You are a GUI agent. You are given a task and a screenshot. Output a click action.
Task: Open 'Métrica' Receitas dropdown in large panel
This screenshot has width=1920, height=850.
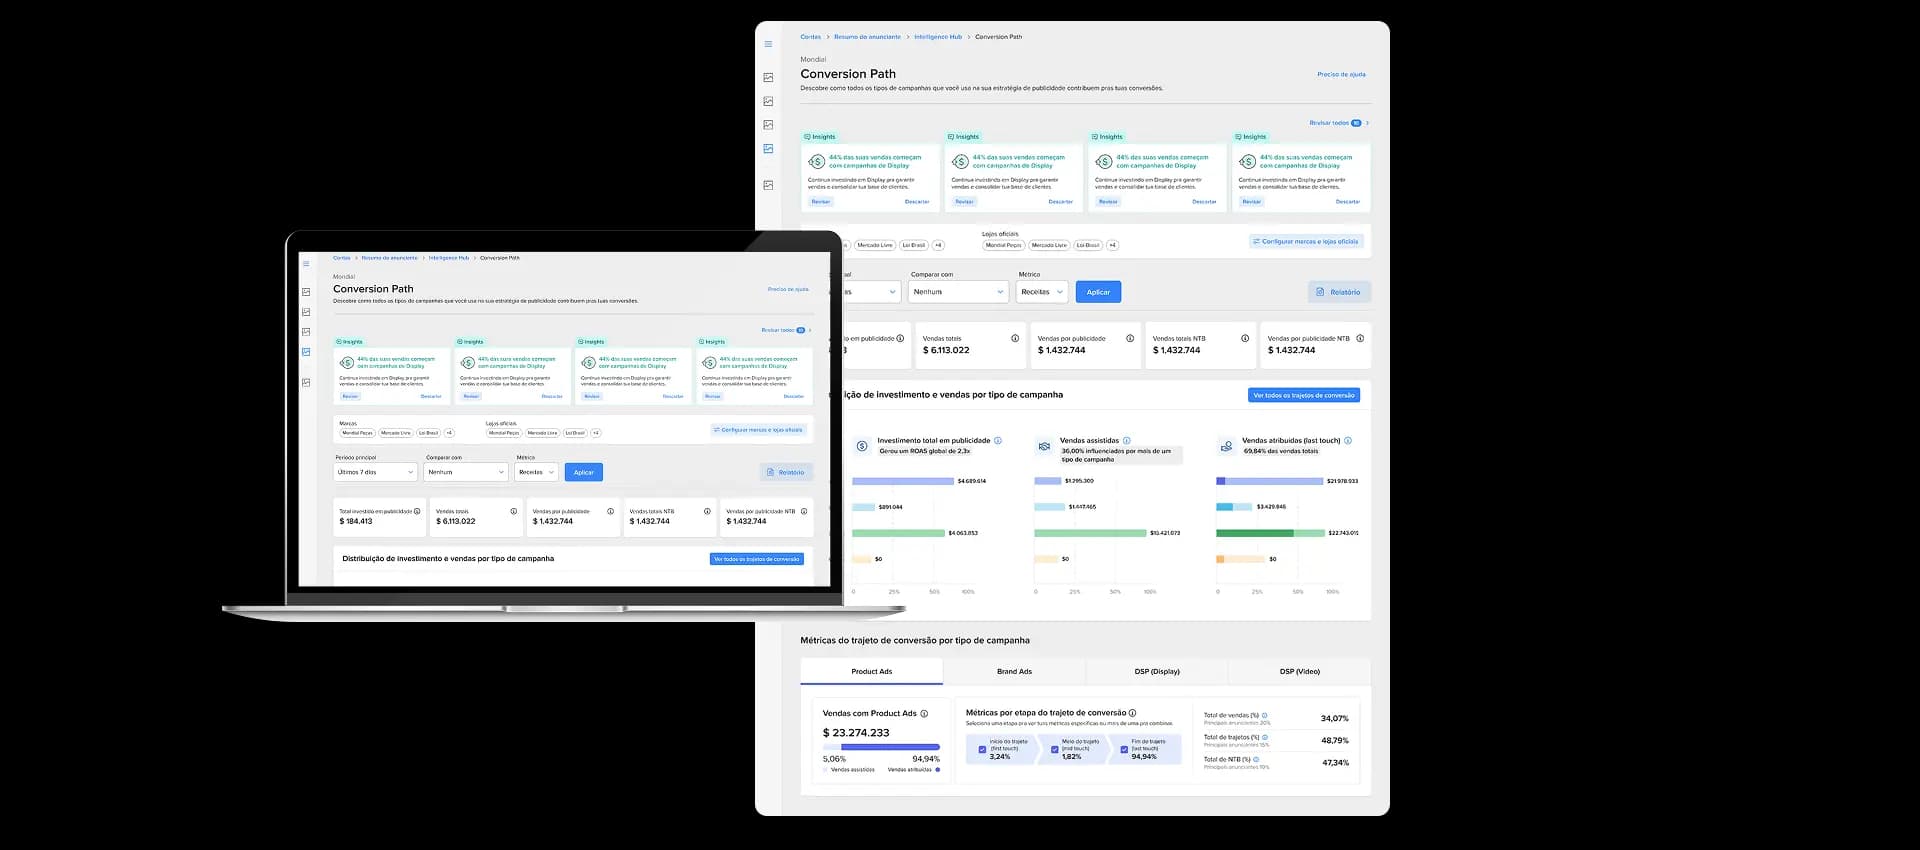pyautogui.click(x=1042, y=292)
